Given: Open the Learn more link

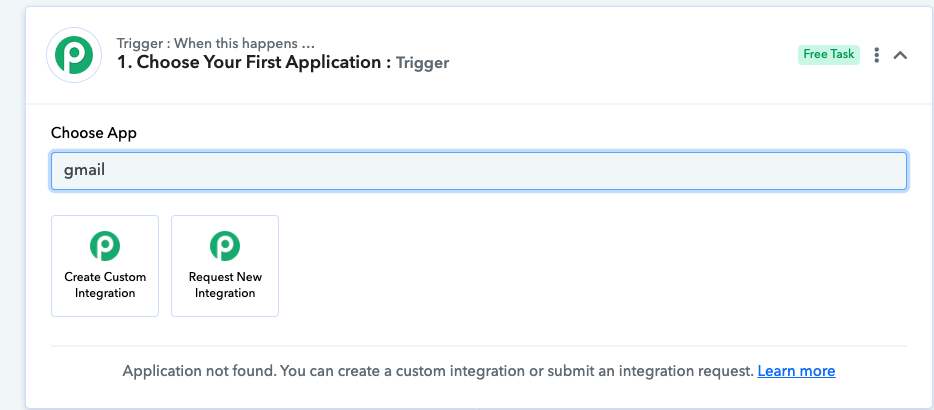Looking at the screenshot, I should tap(796, 371).
